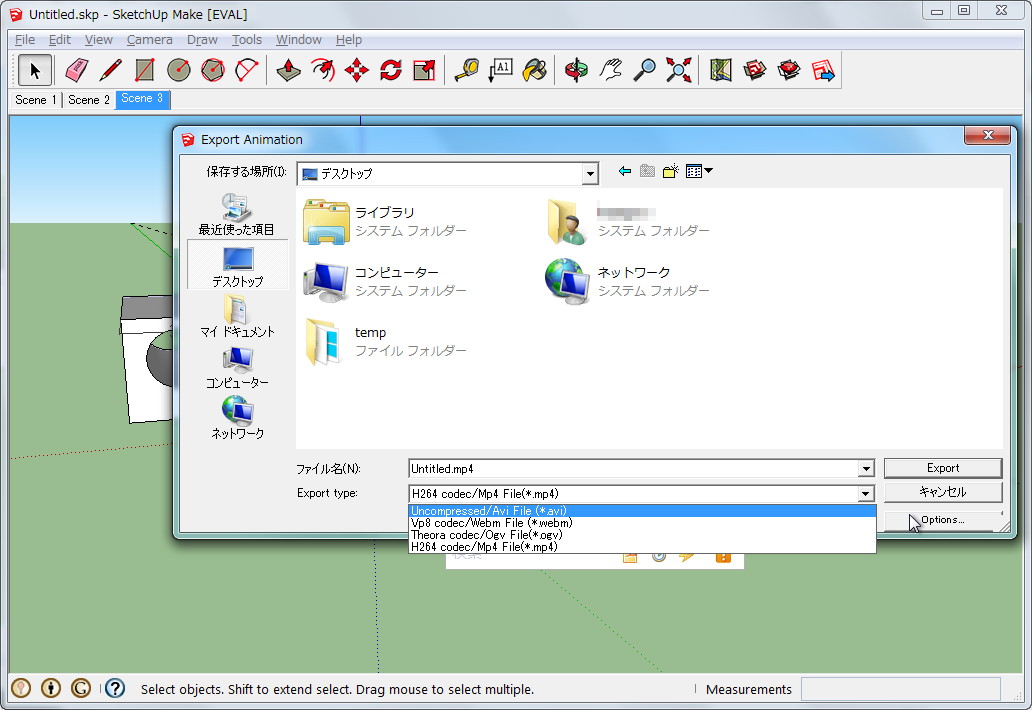Image resolution: width=1032 pixels, height=710 pixels.
Task: Select the Move tool with red arrows
Action: 357,70
